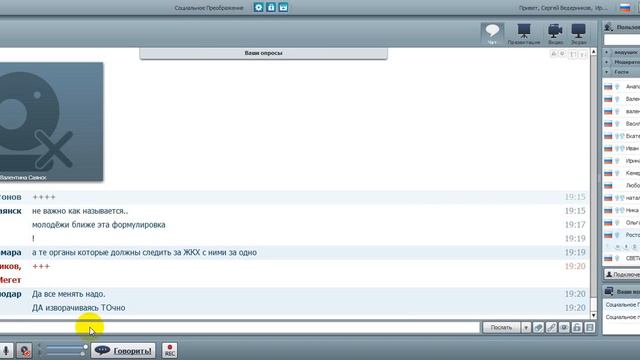Click the Послать send button
This screenshot has width=640, height=360.
pyautogui.click(x=501, y=327)
